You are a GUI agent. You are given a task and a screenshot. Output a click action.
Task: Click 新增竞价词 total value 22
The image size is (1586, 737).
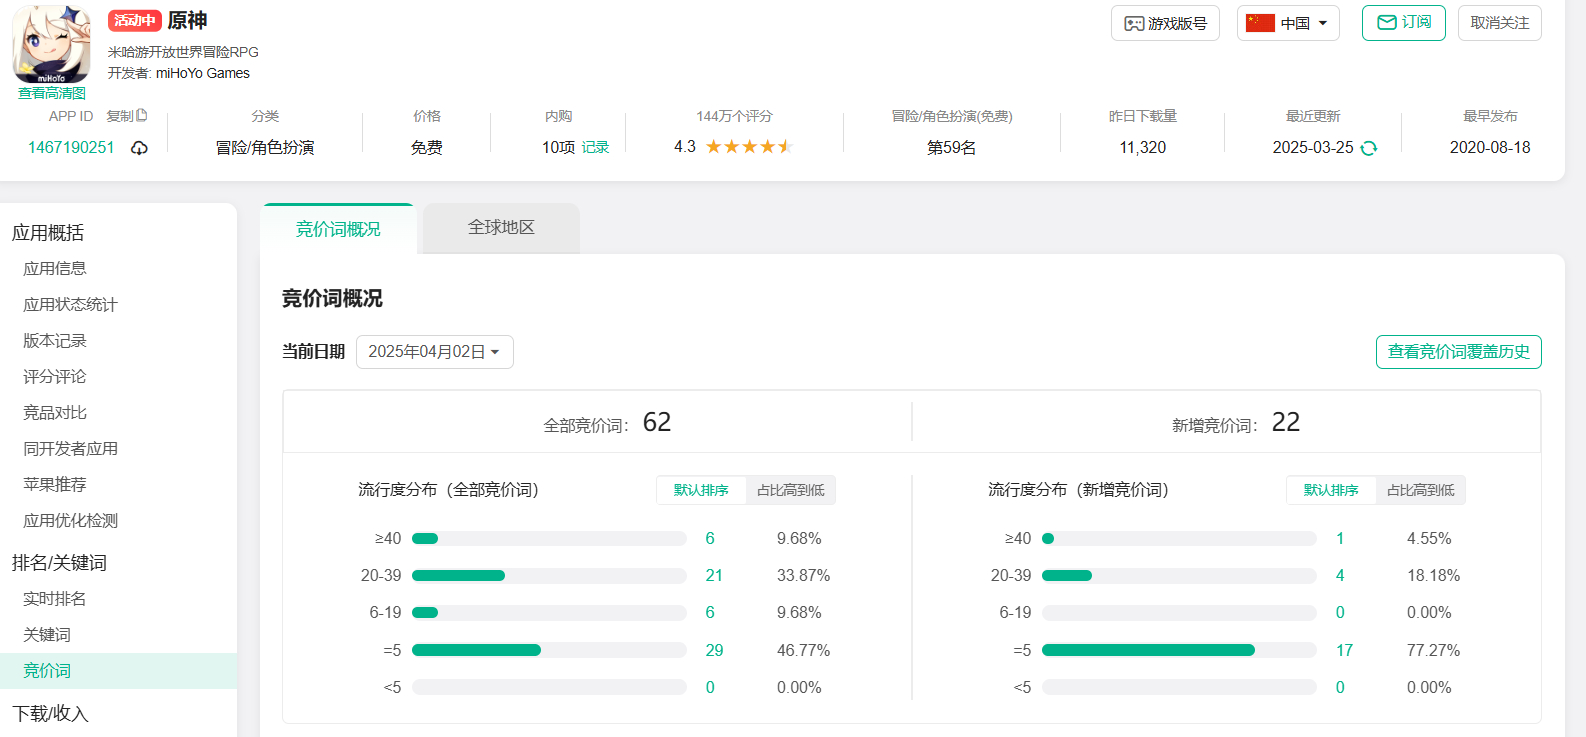click(x=1286, y=422)
